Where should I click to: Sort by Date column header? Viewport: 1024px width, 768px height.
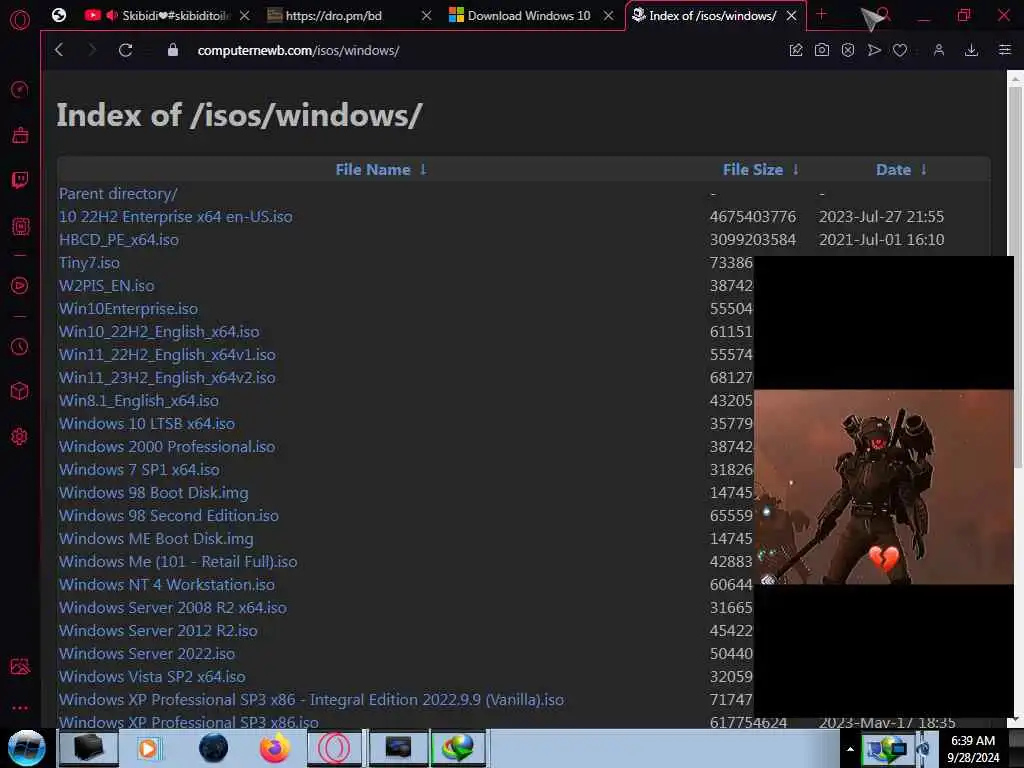pos(901,170)
